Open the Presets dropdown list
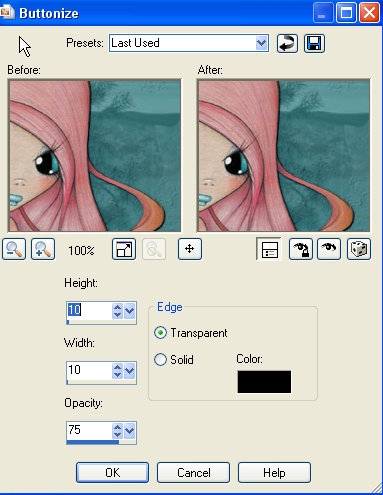Viewport: 383px width, 495px height. pyautogui.click(x=262, y=43)
